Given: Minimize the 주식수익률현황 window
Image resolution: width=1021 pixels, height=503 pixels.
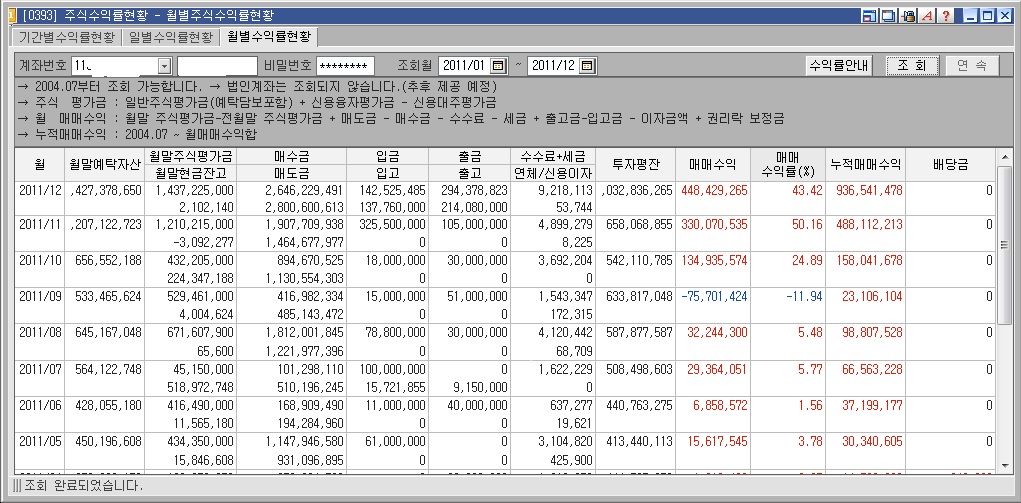Looking at the screenshot, I should click(970, 16).
